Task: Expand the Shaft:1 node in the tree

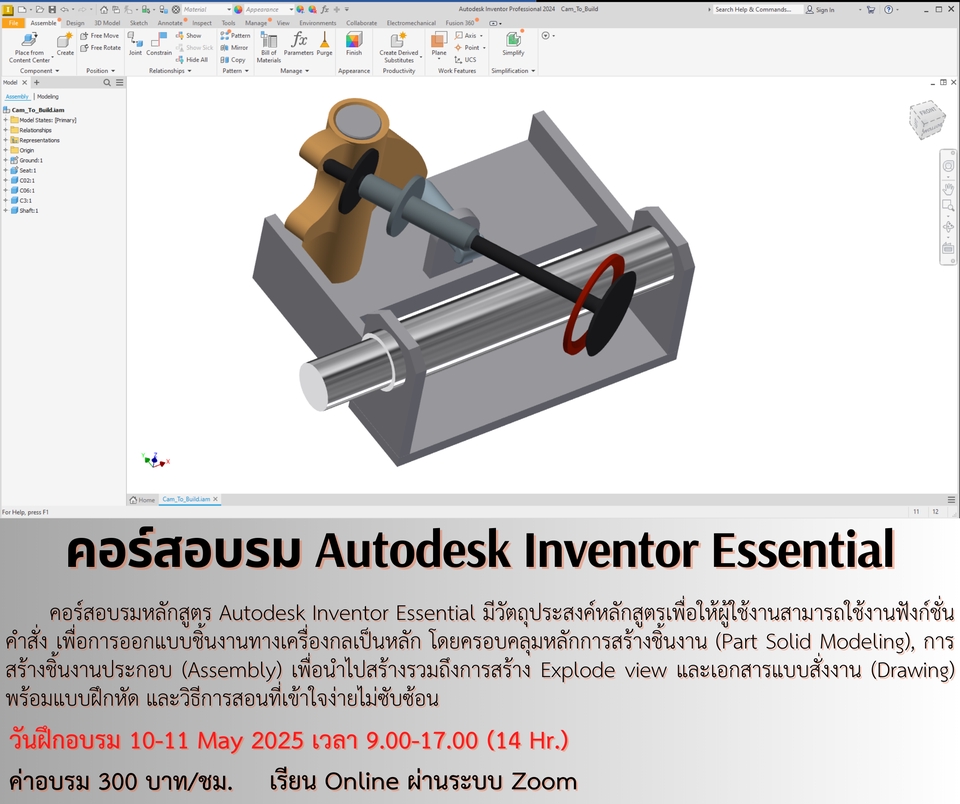Action: tap(5, 211)
